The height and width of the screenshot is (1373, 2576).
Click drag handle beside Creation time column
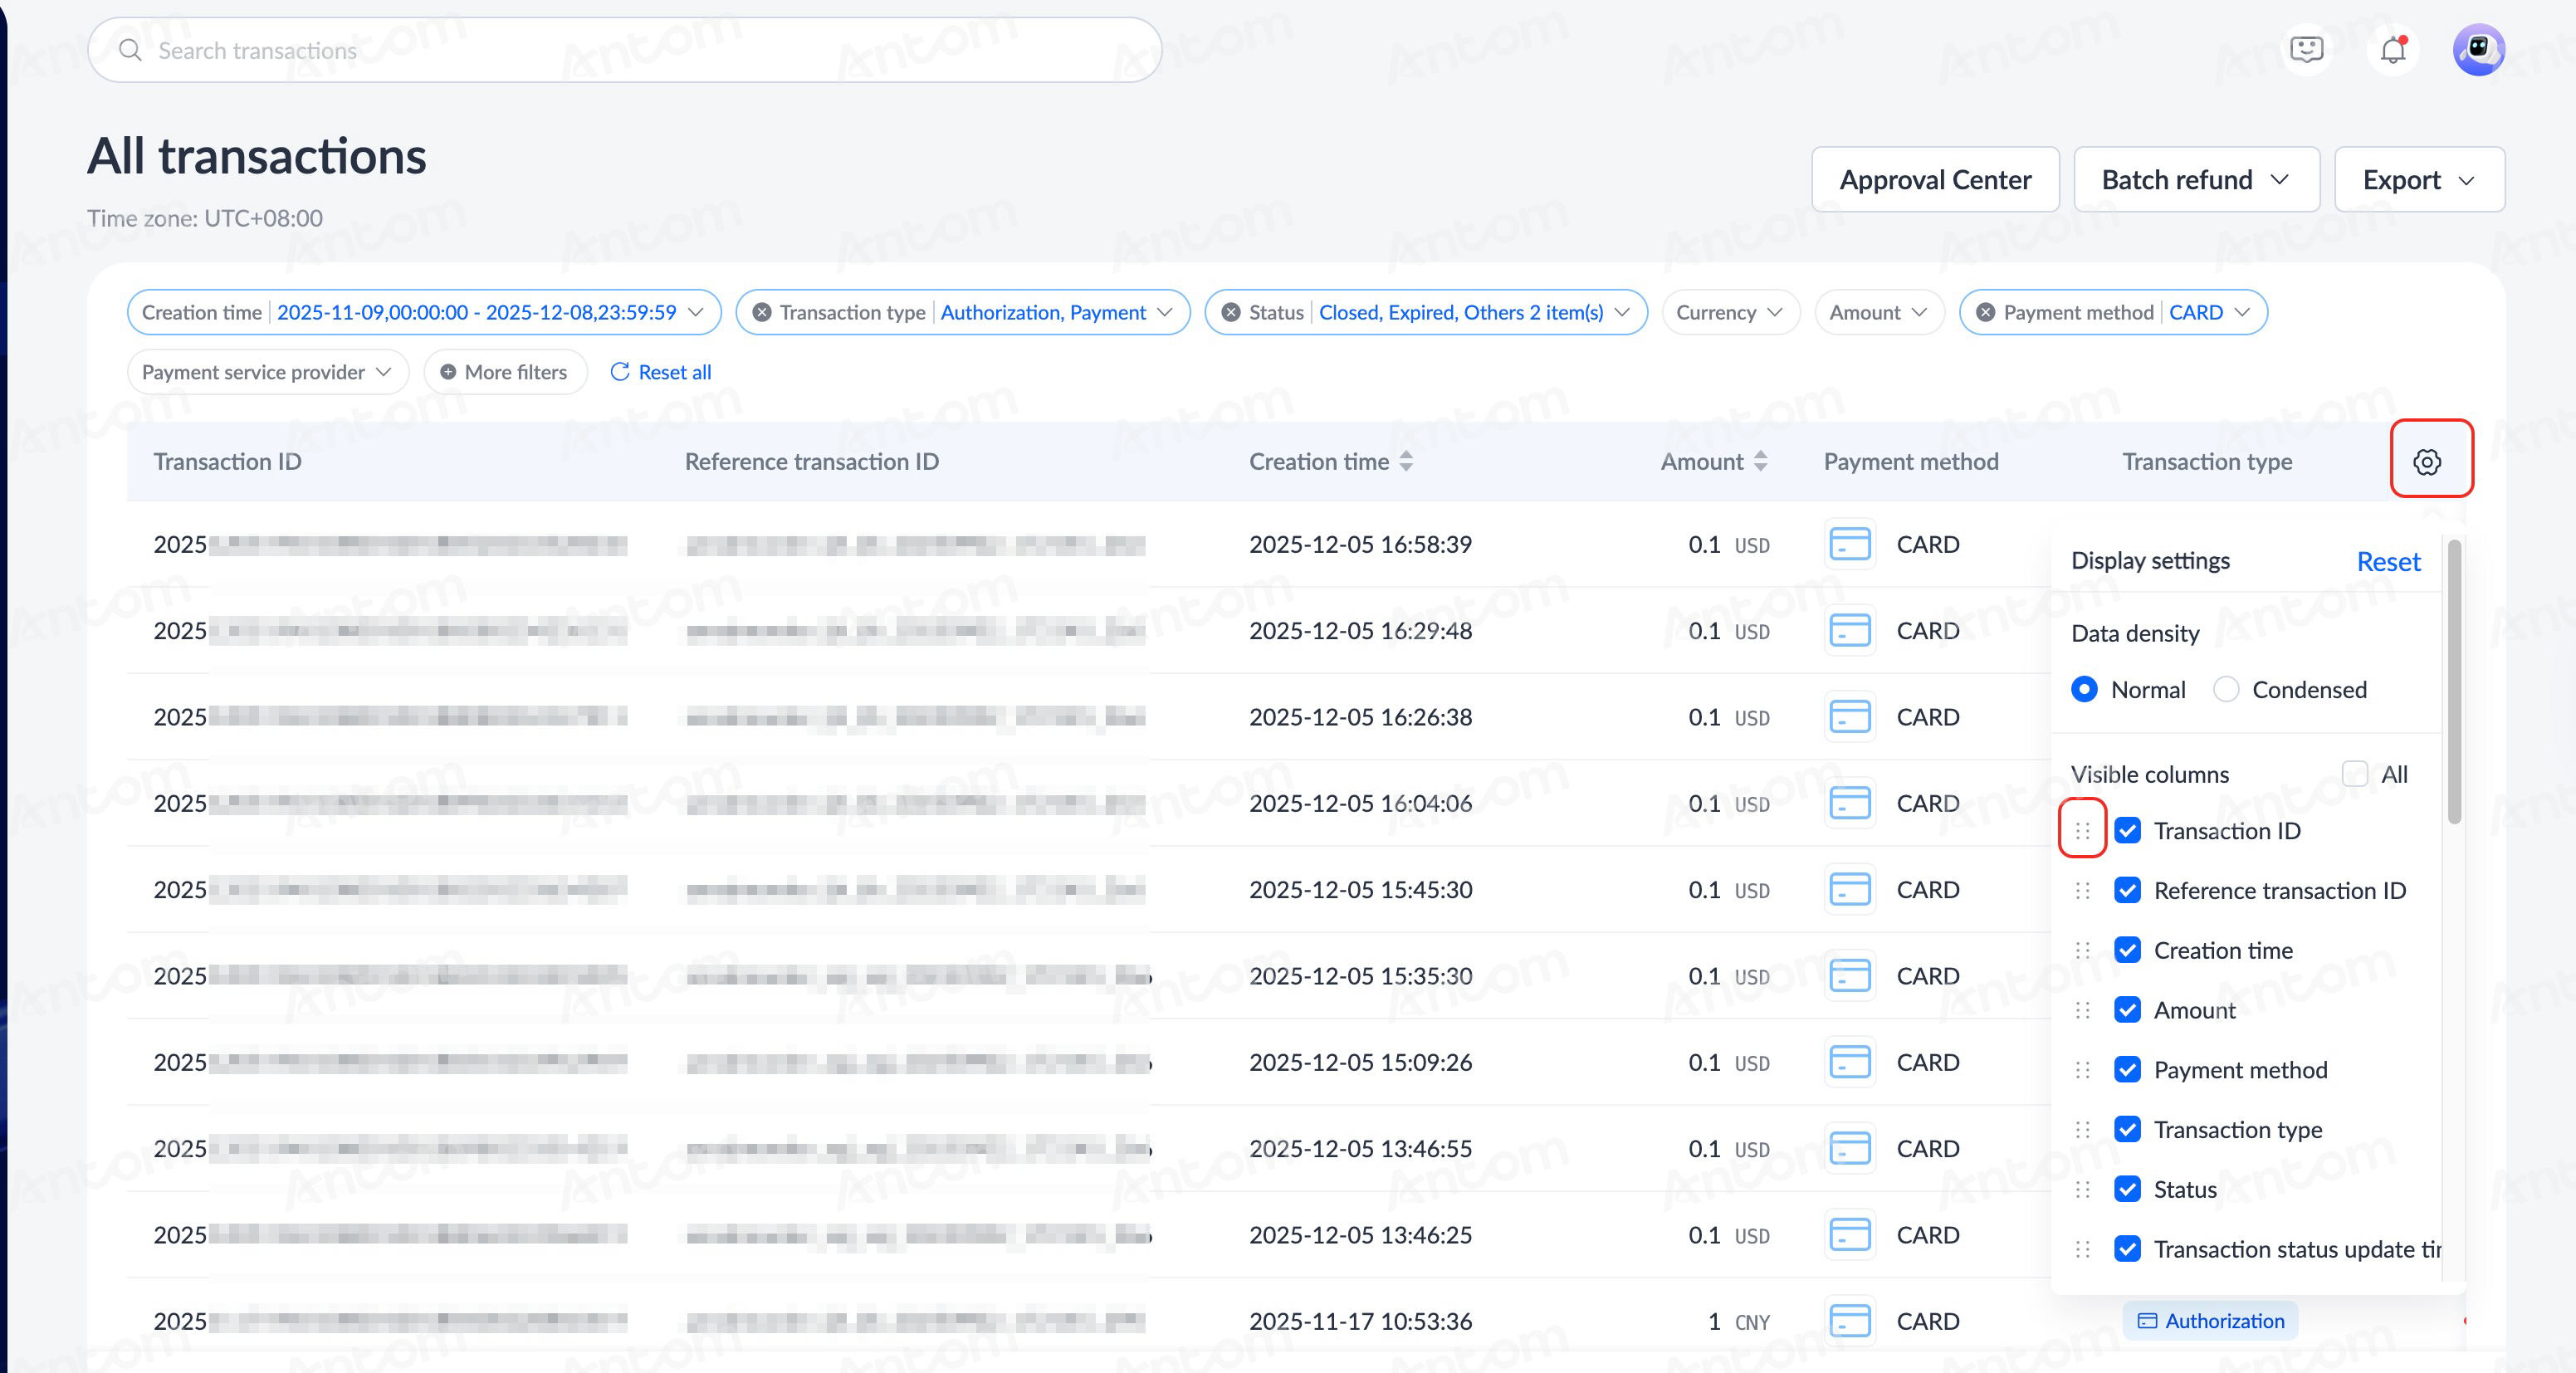(2082, 950)
